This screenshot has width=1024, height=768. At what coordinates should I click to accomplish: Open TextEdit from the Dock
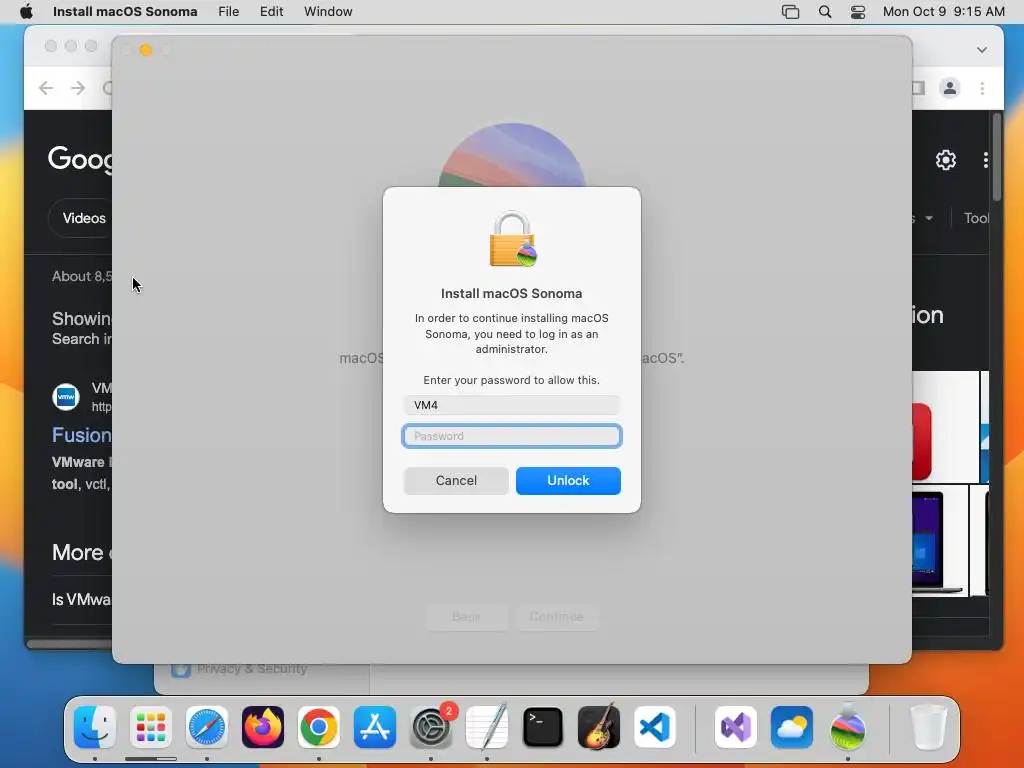pyautogui.click(x=487, y=727)
